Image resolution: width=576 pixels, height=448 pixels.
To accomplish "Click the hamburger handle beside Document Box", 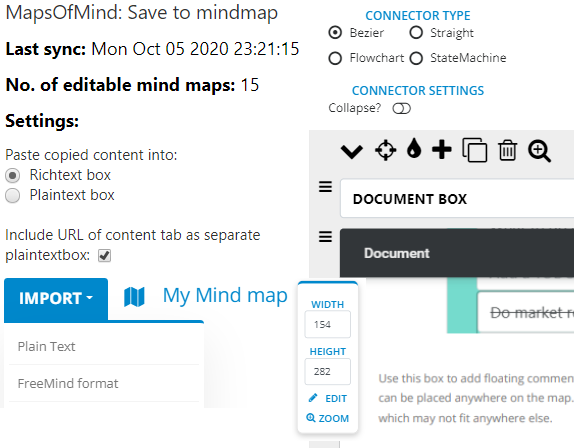I will click(x=325, y=187).
